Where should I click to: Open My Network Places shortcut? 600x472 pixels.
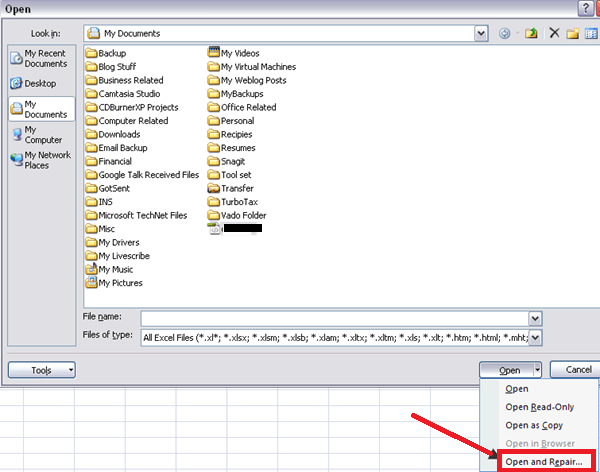tap(40, 160)
